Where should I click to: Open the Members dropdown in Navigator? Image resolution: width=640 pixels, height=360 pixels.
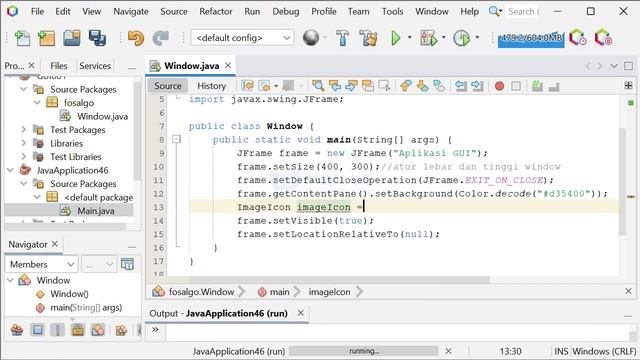pos(41,264)
